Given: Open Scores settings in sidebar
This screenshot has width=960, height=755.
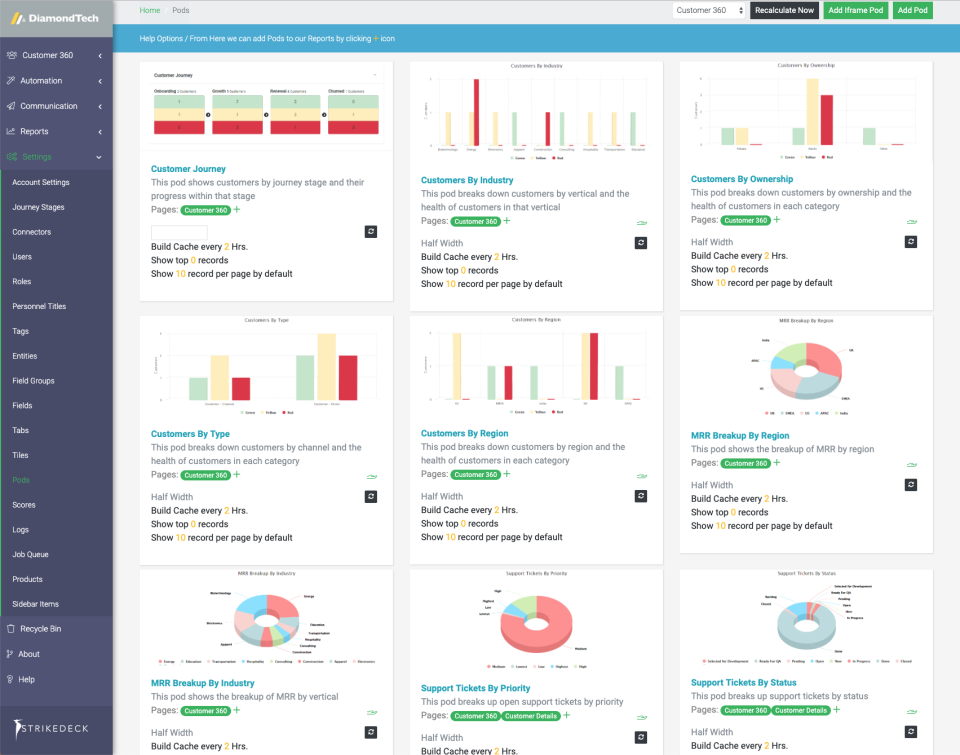Looking at the screenshot, I should click(24, 505).
